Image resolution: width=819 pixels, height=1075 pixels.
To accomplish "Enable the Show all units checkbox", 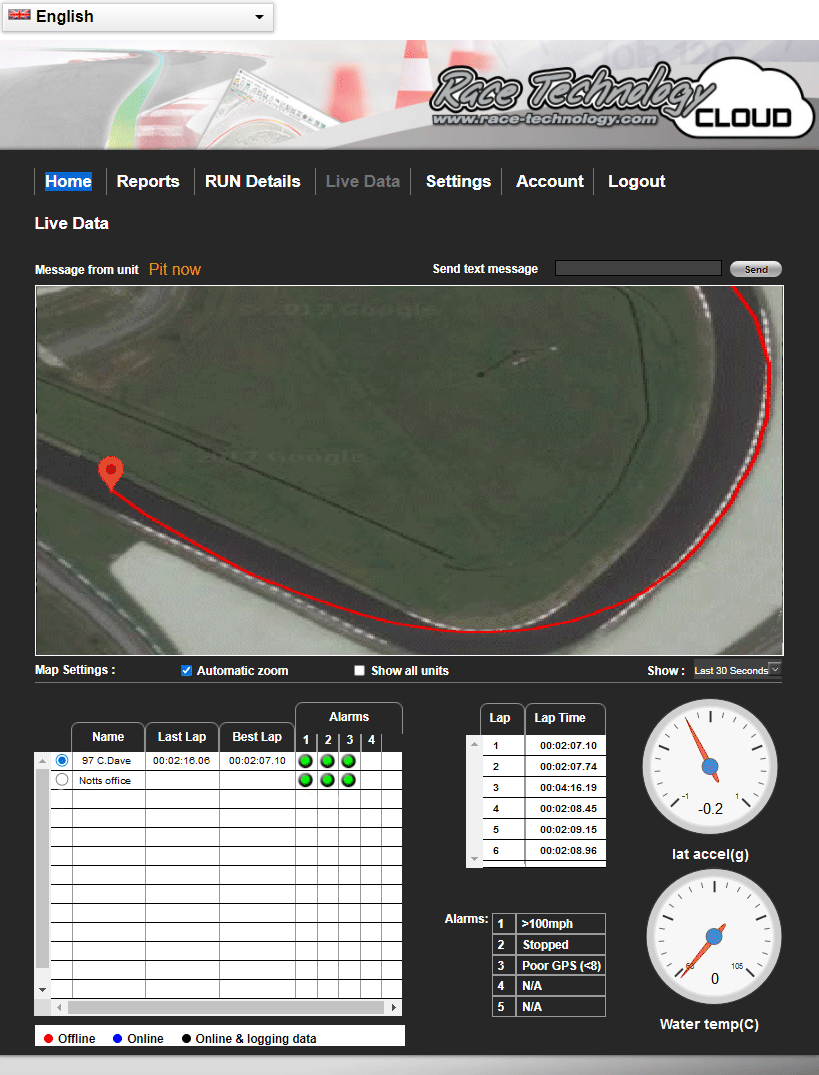I will click(x=359, y=670).
